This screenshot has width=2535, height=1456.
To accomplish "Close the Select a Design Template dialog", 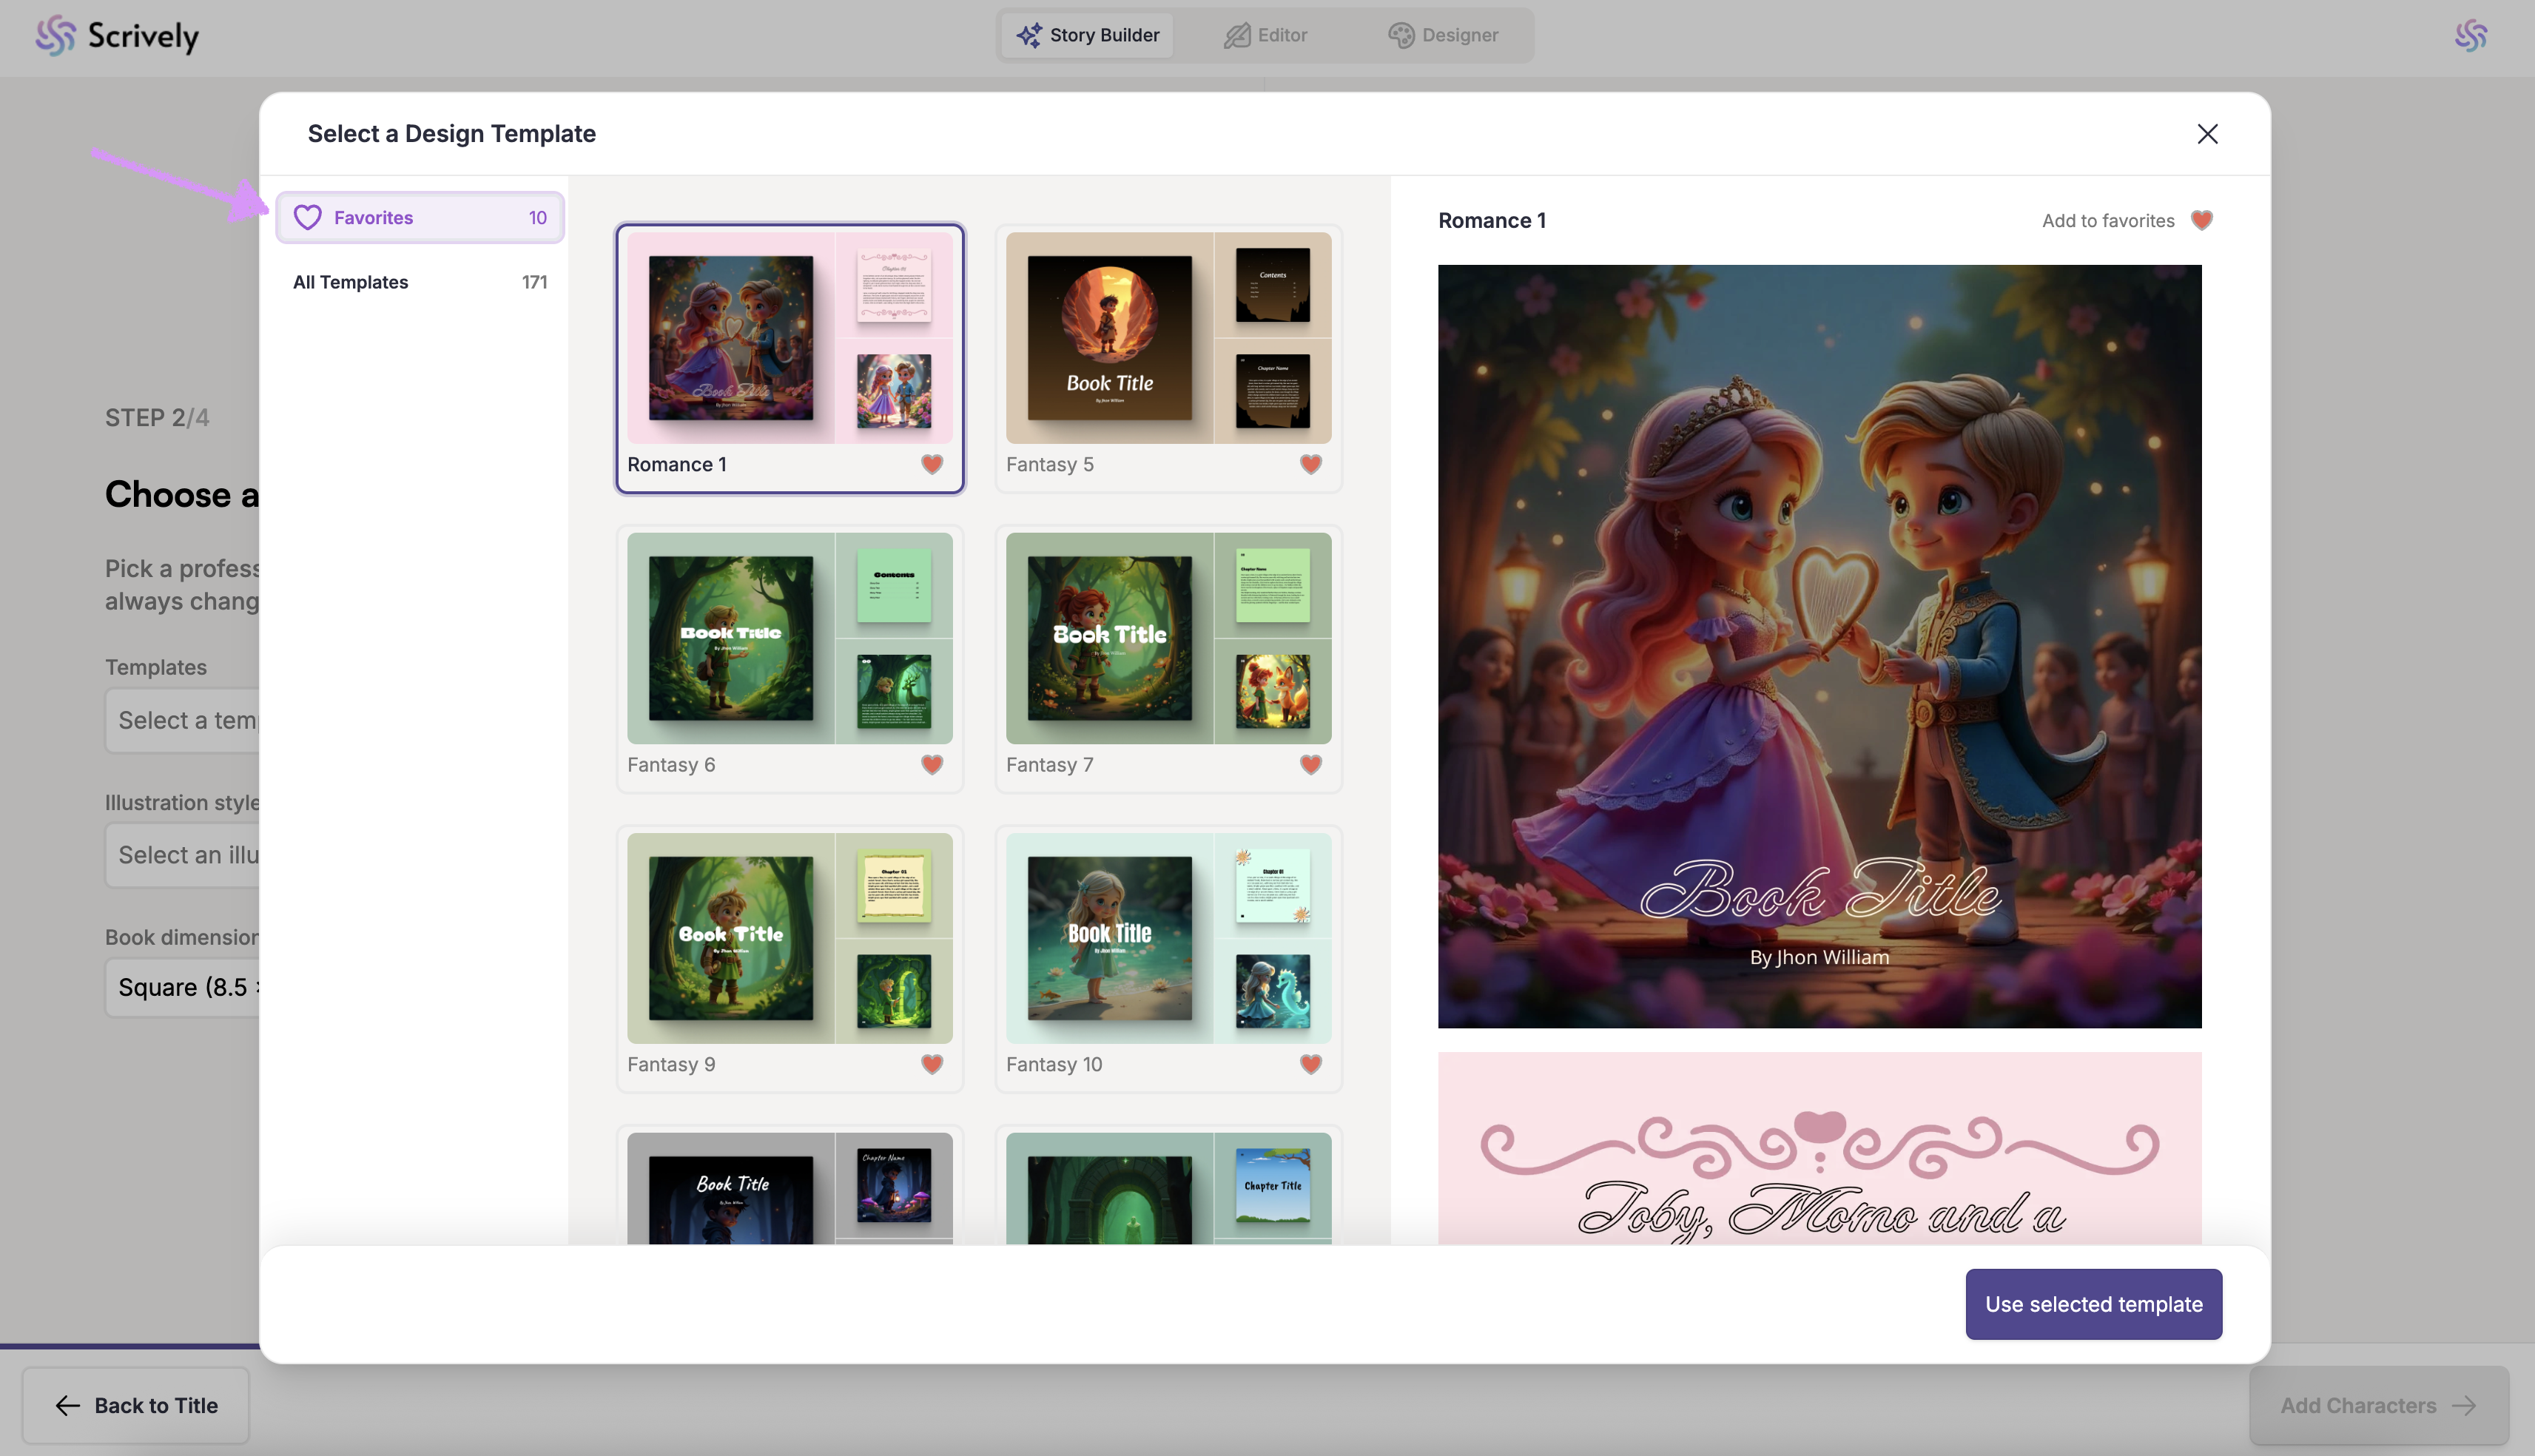I will (x=2207, y=134).
